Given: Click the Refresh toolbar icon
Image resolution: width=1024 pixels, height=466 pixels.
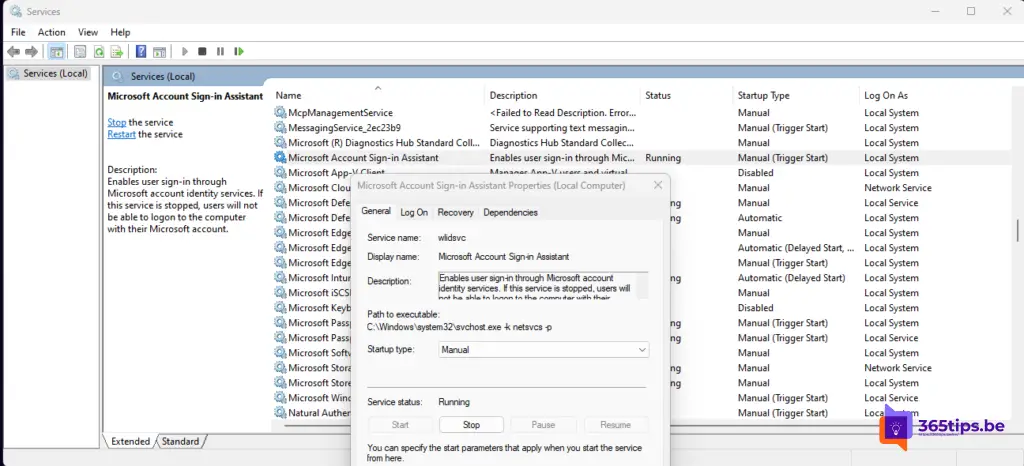Looking at the screenshot, I should point(99,51).
